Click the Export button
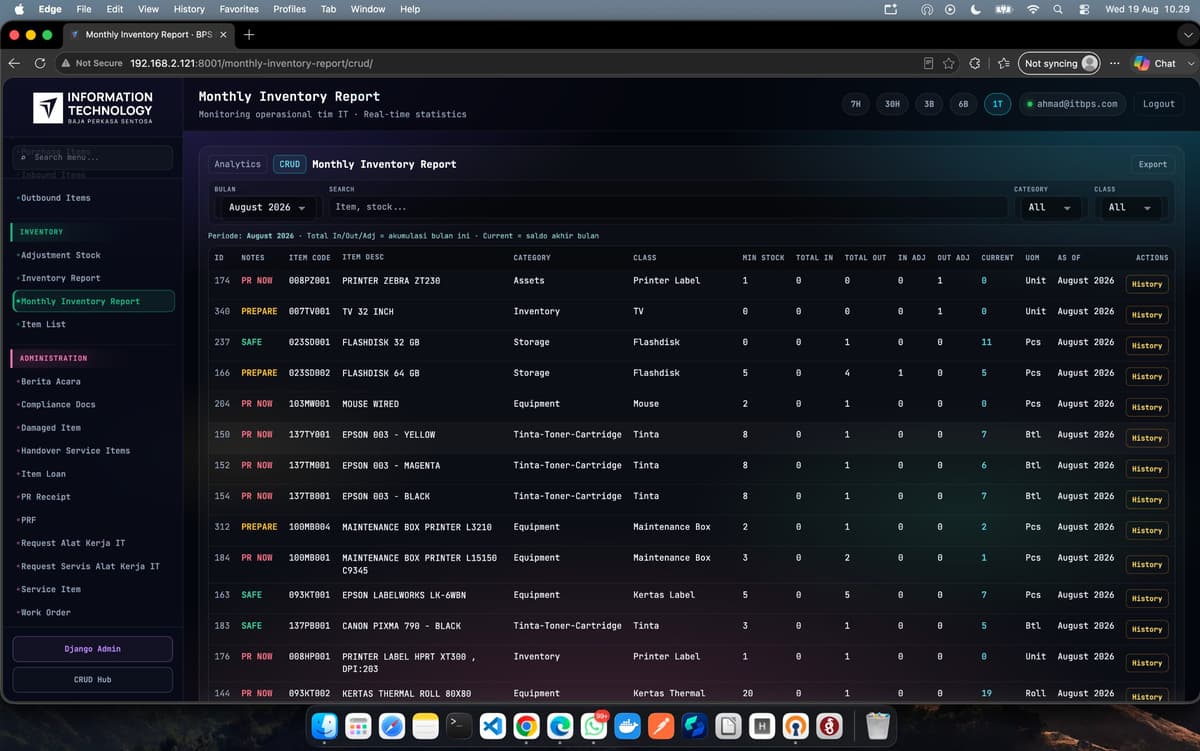This screenshot has height=751, width=1200. point(1152,164)
